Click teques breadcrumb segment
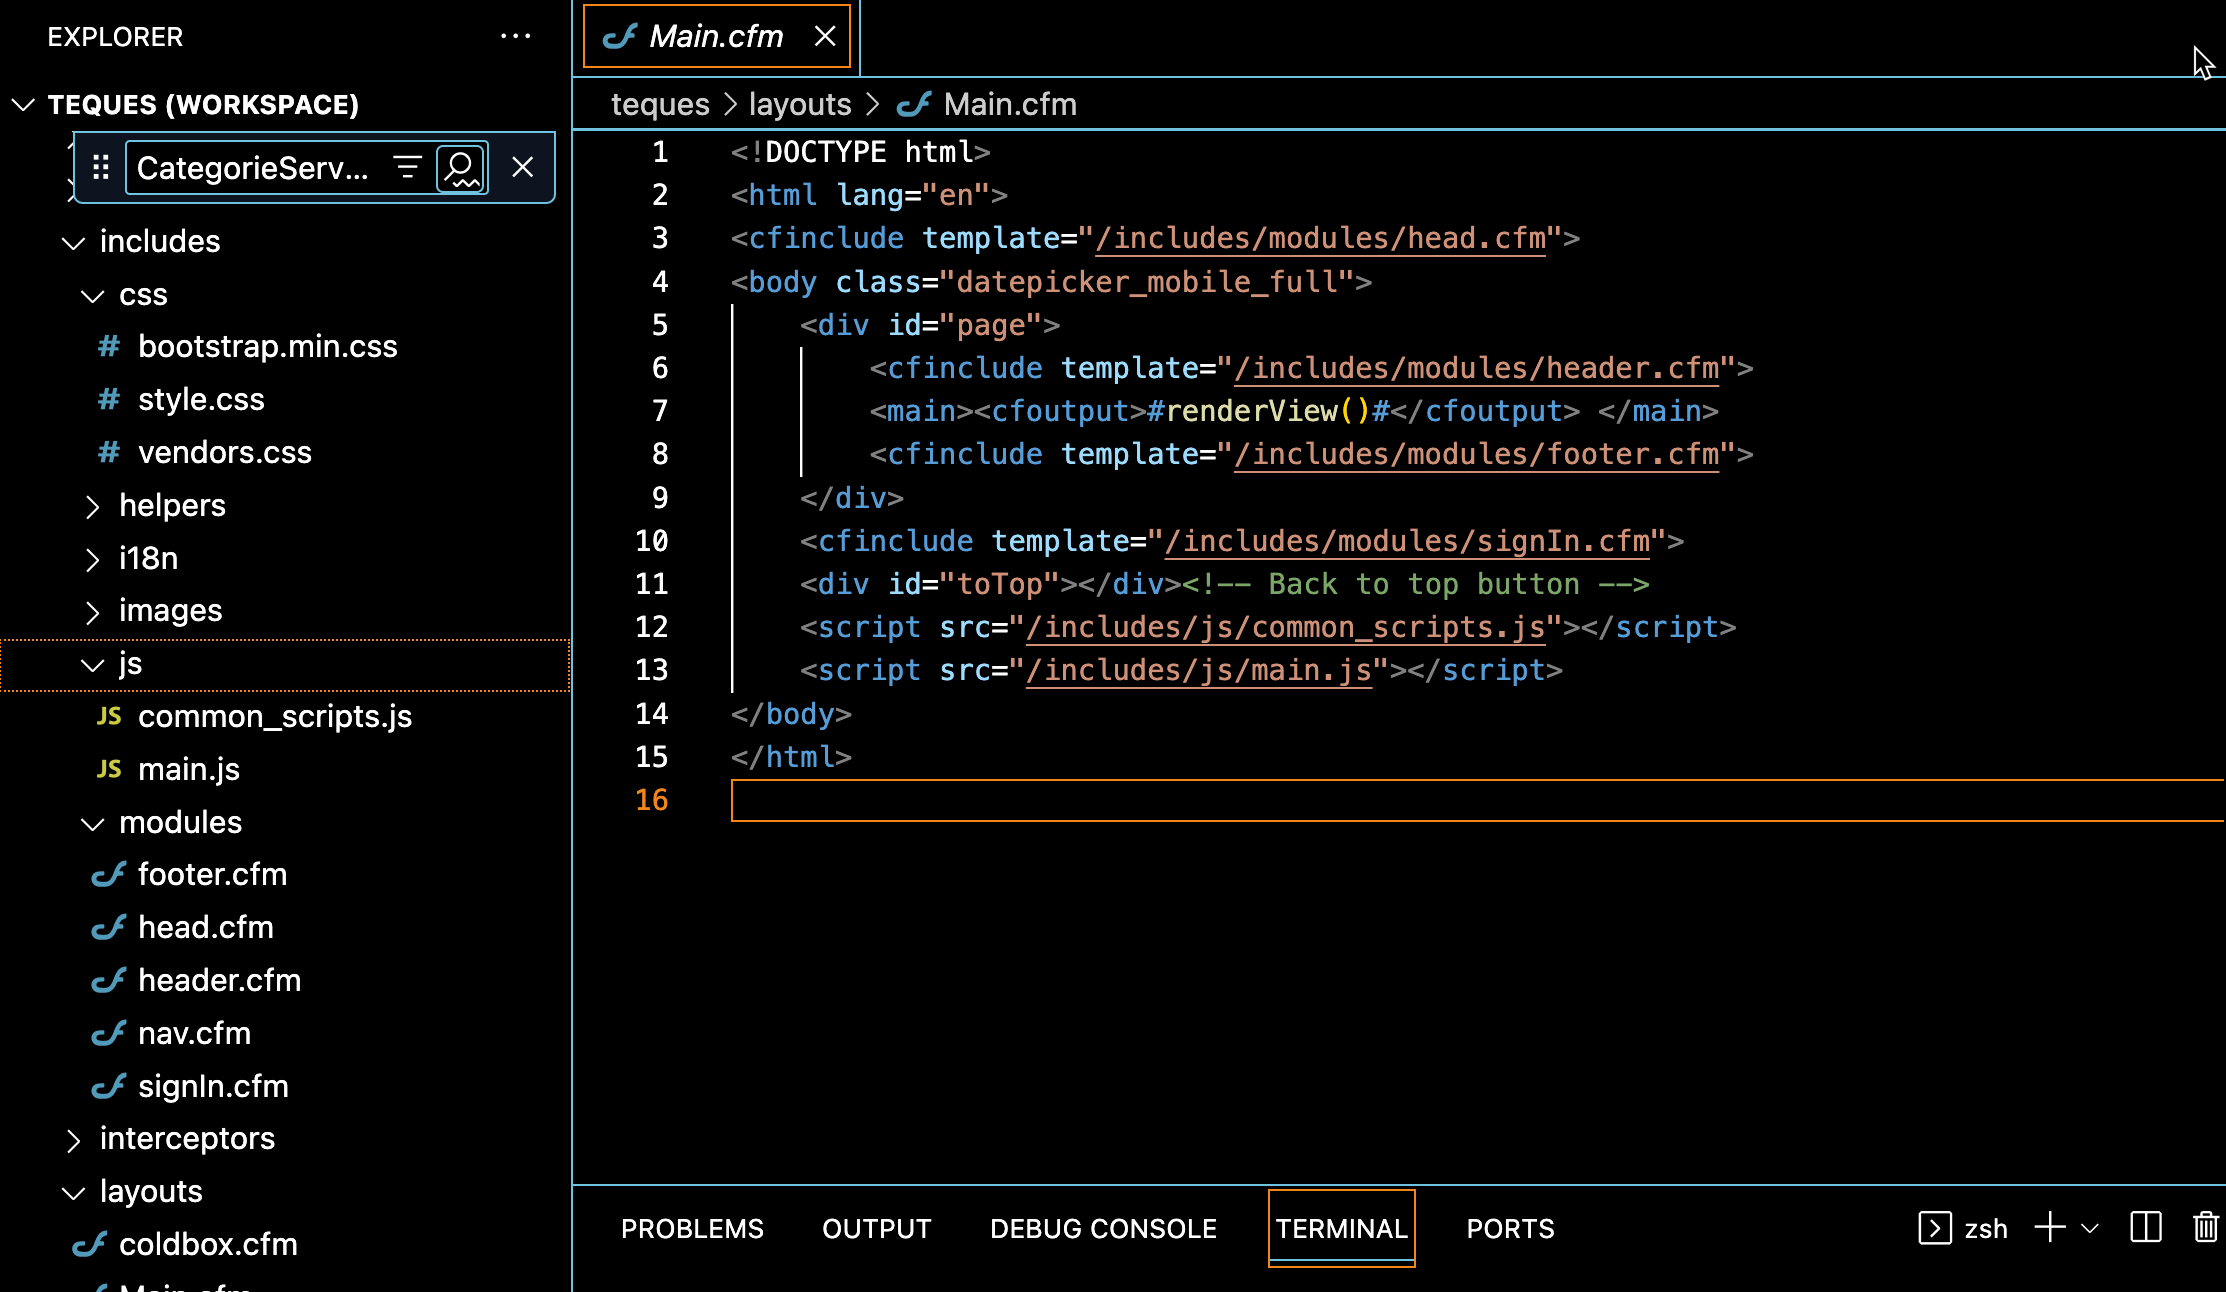 click(x=660, y=105)
